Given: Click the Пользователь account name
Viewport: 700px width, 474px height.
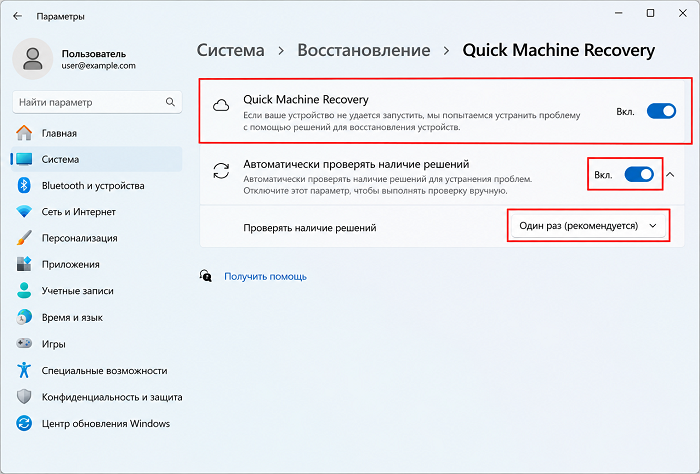Looking at the screenshot, I should coord(94,54).
